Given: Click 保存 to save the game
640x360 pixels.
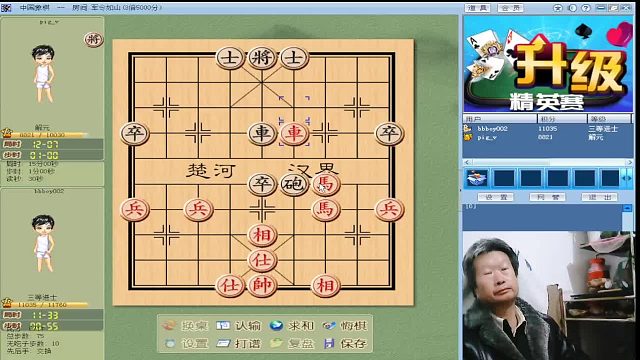Looking at the screenshot, I should coord(345,344).
